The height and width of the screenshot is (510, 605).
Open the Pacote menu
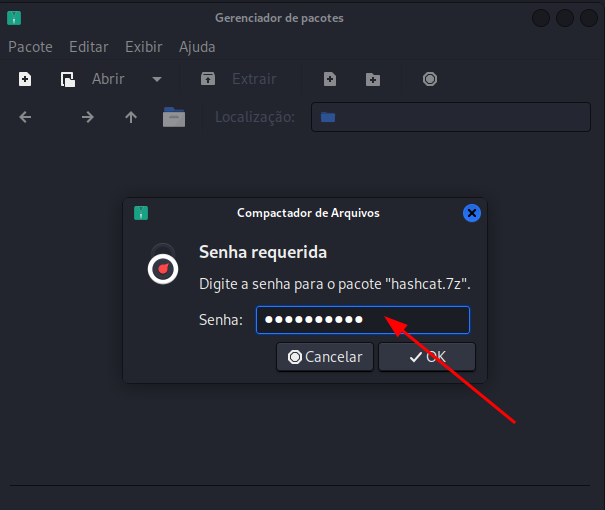pos(30,47)
